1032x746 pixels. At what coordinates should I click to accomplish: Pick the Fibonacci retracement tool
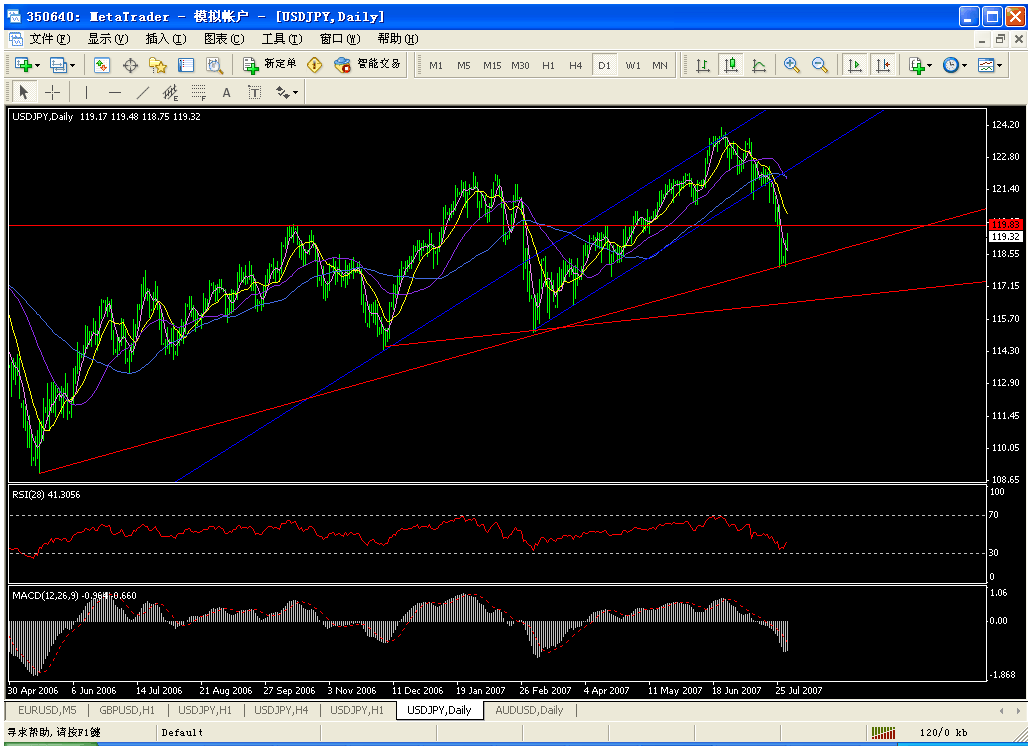coord(199,92)
